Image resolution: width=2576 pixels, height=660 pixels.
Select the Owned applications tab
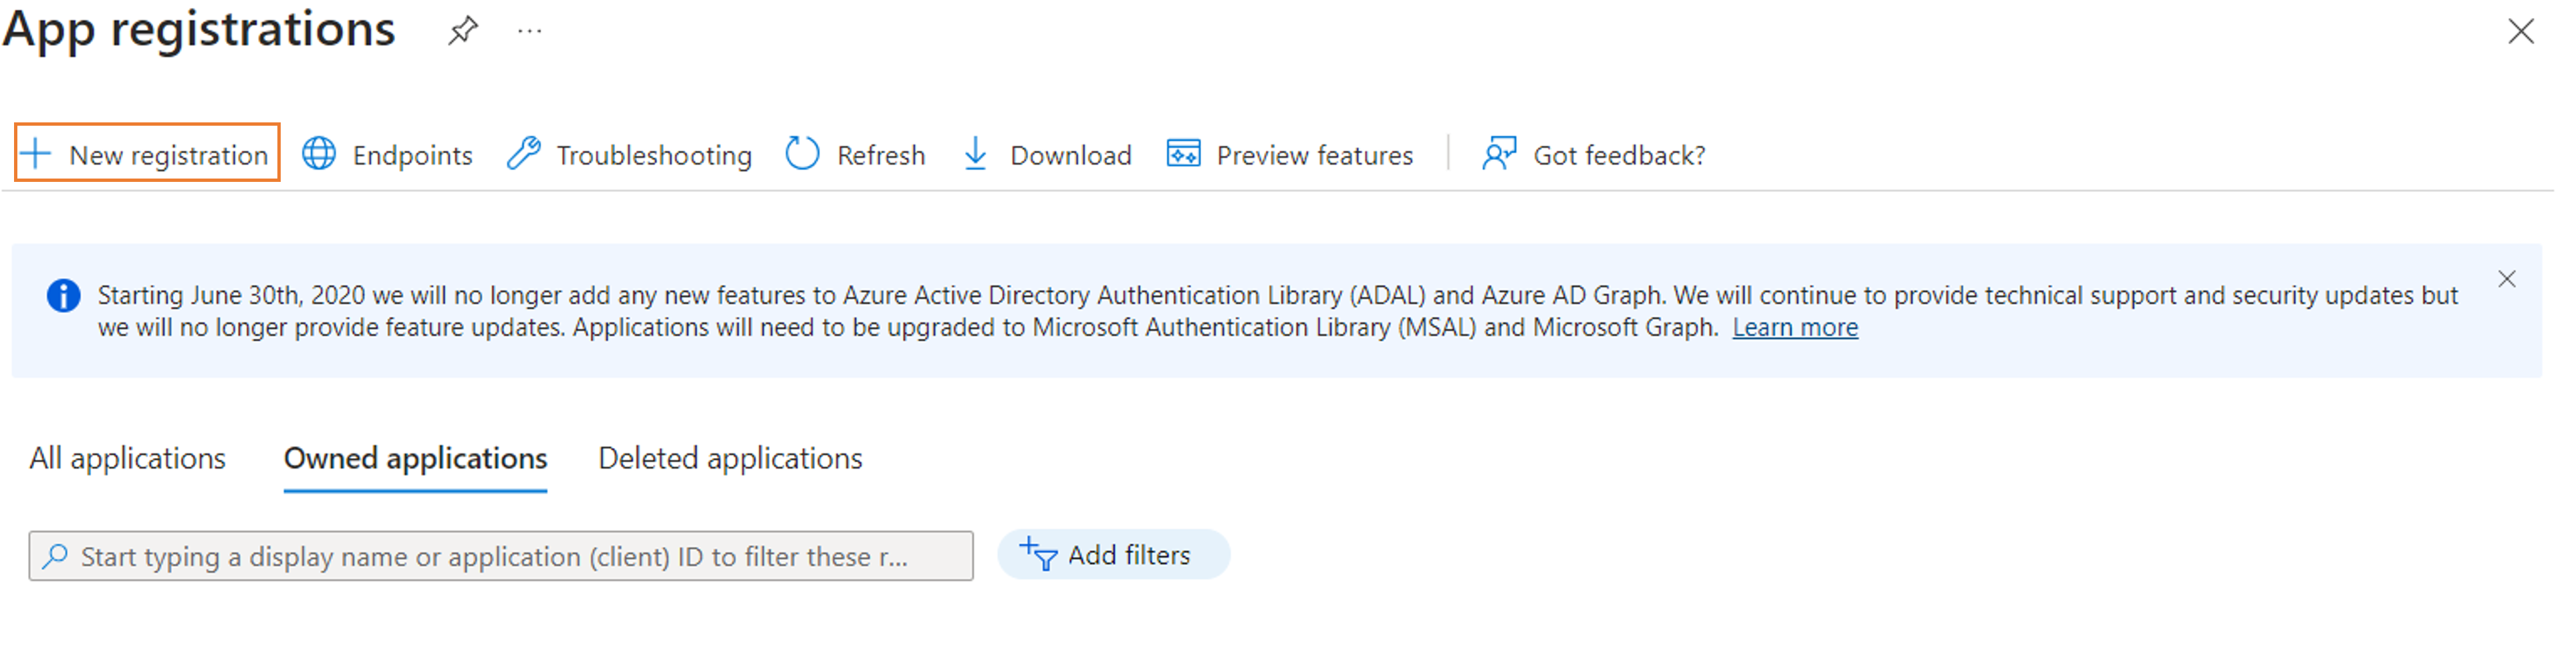pos(415,458)
